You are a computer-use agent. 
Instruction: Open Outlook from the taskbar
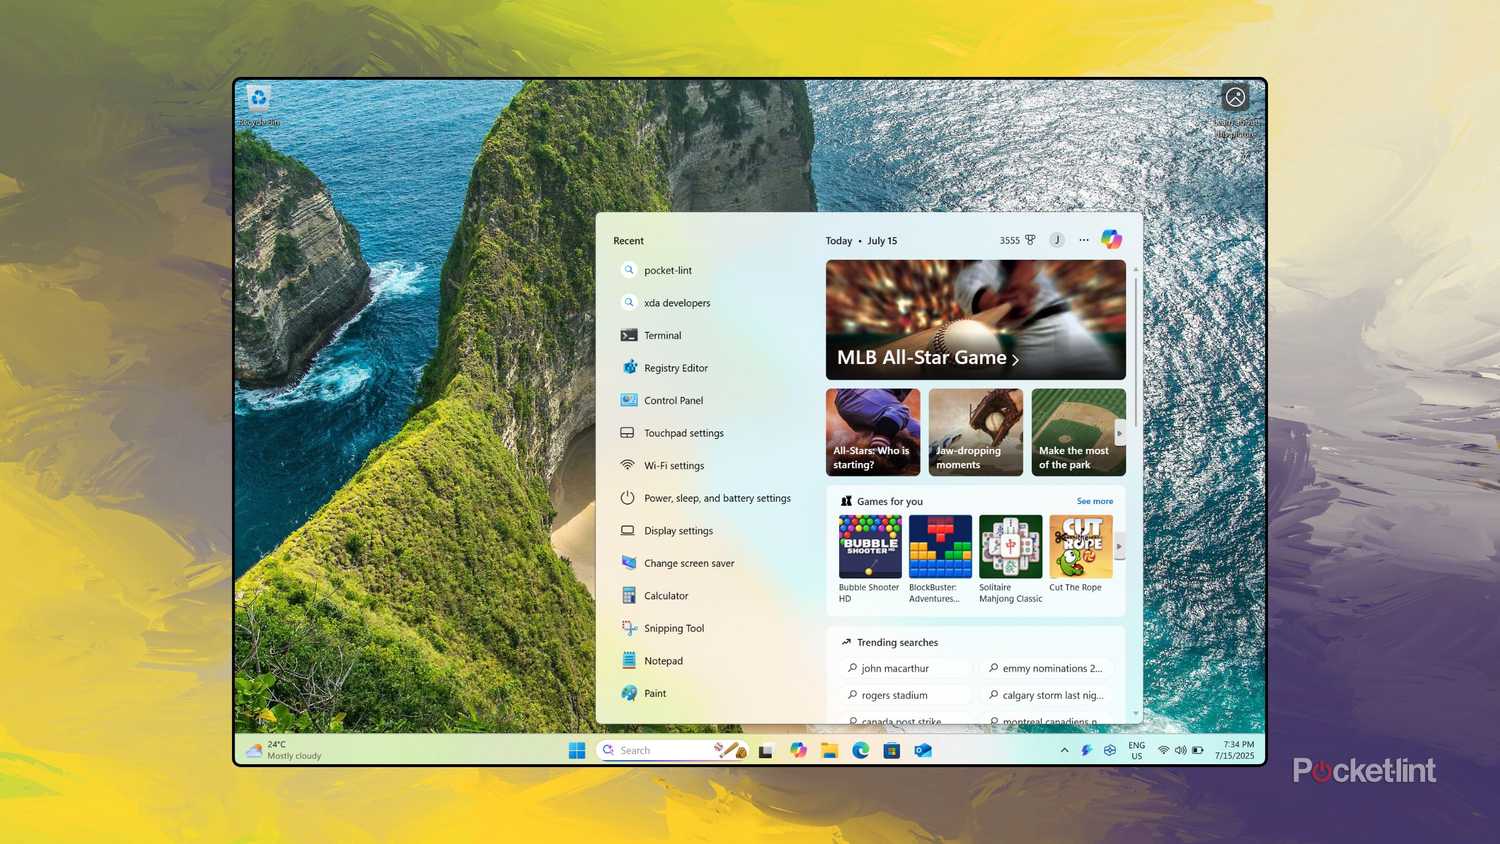923,750
